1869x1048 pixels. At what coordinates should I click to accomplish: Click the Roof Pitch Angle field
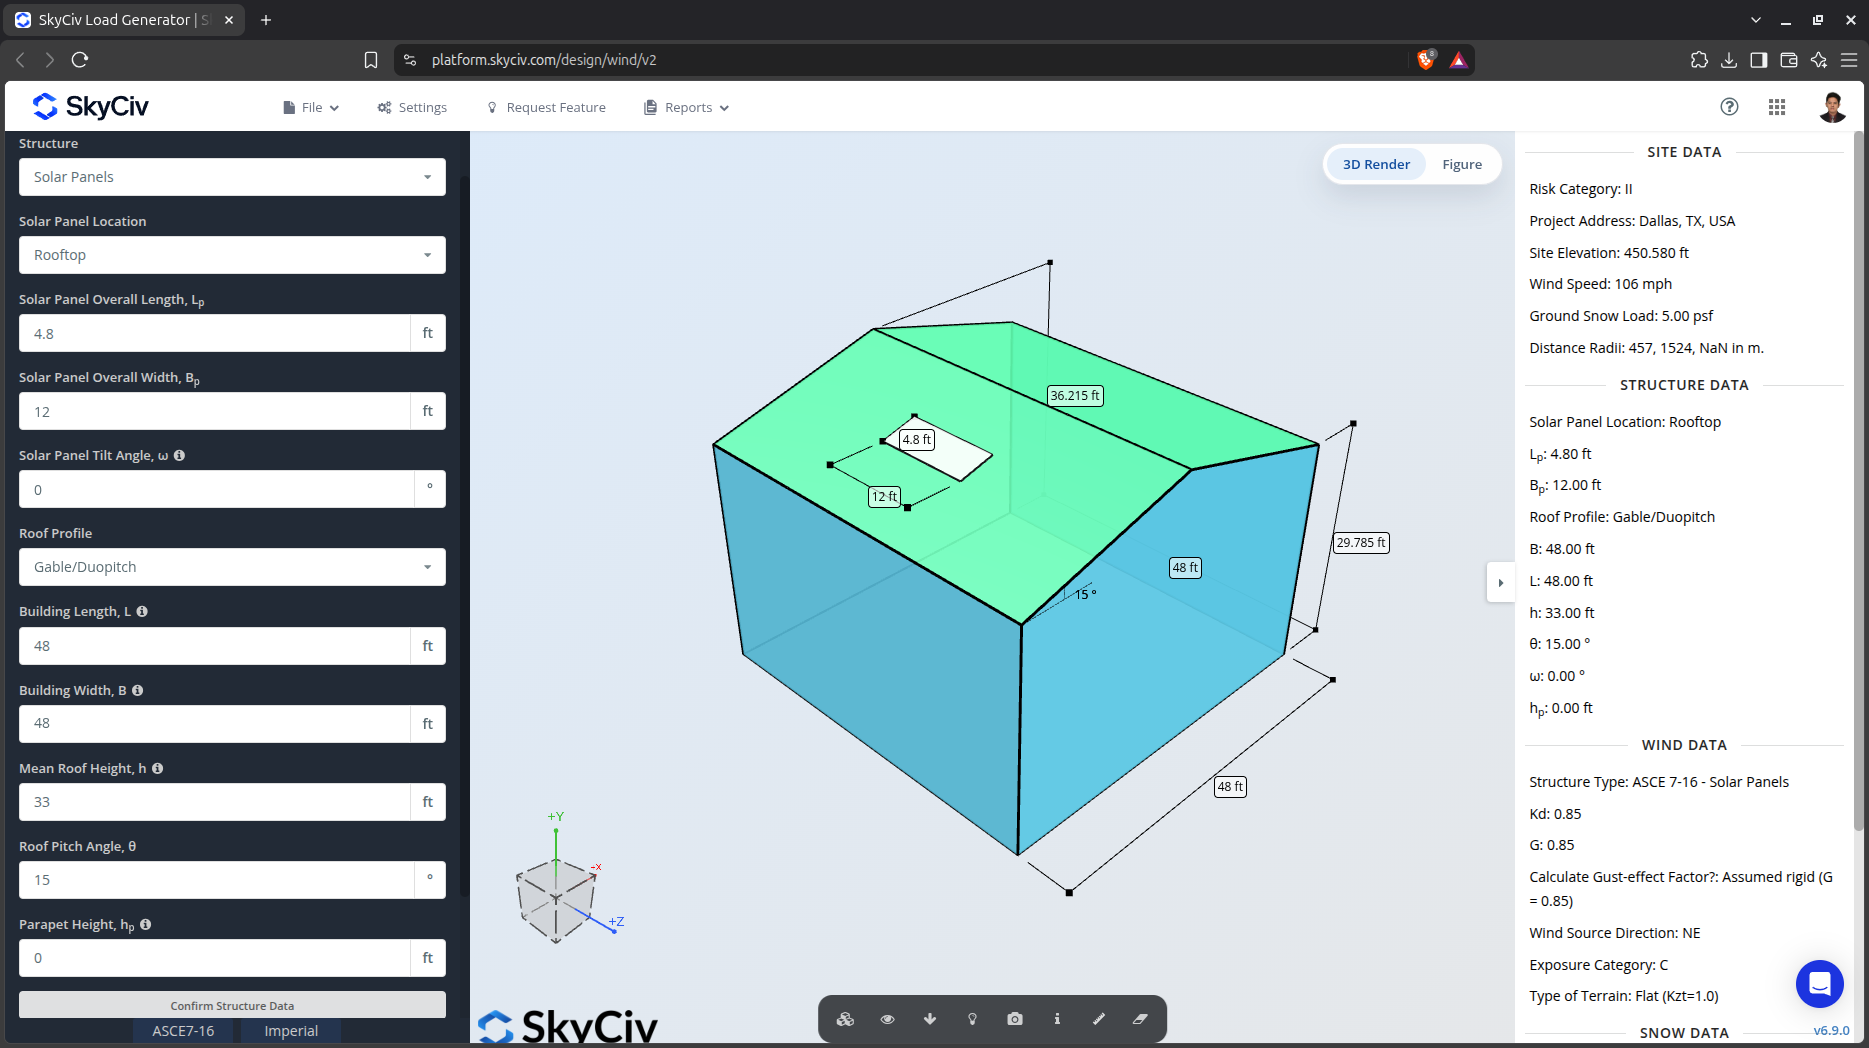click(x=216, y=880)
